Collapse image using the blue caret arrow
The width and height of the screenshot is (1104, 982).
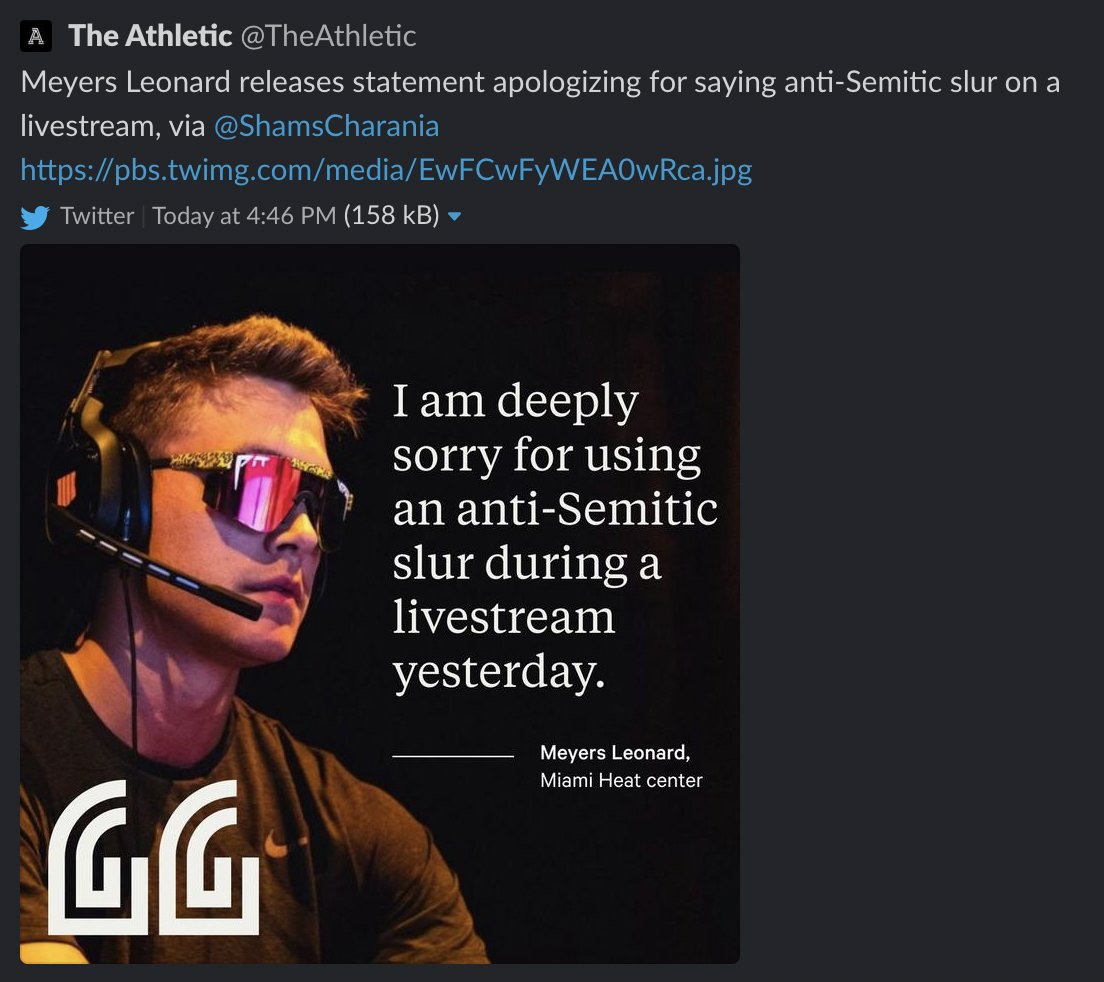pos(455,217)
